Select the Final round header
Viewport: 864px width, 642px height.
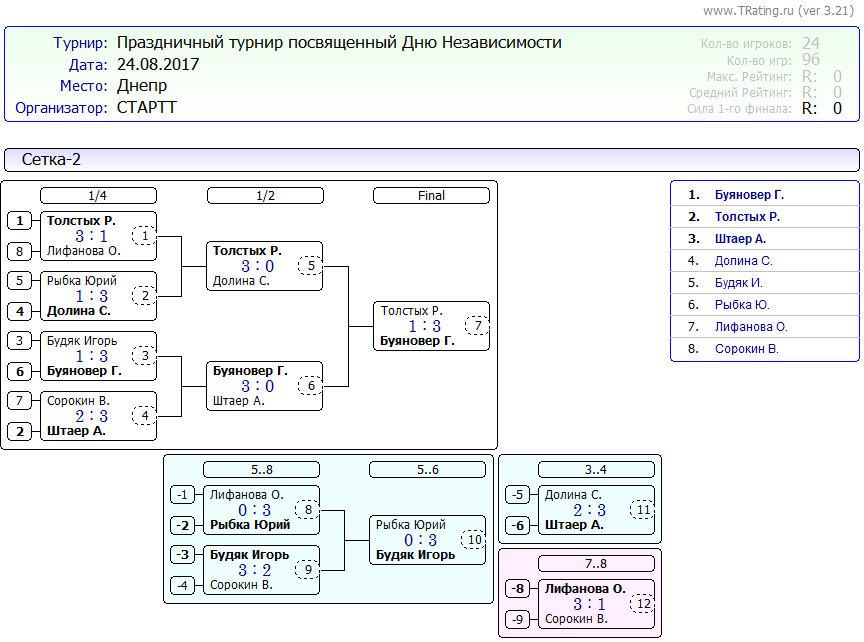(431, 196)
